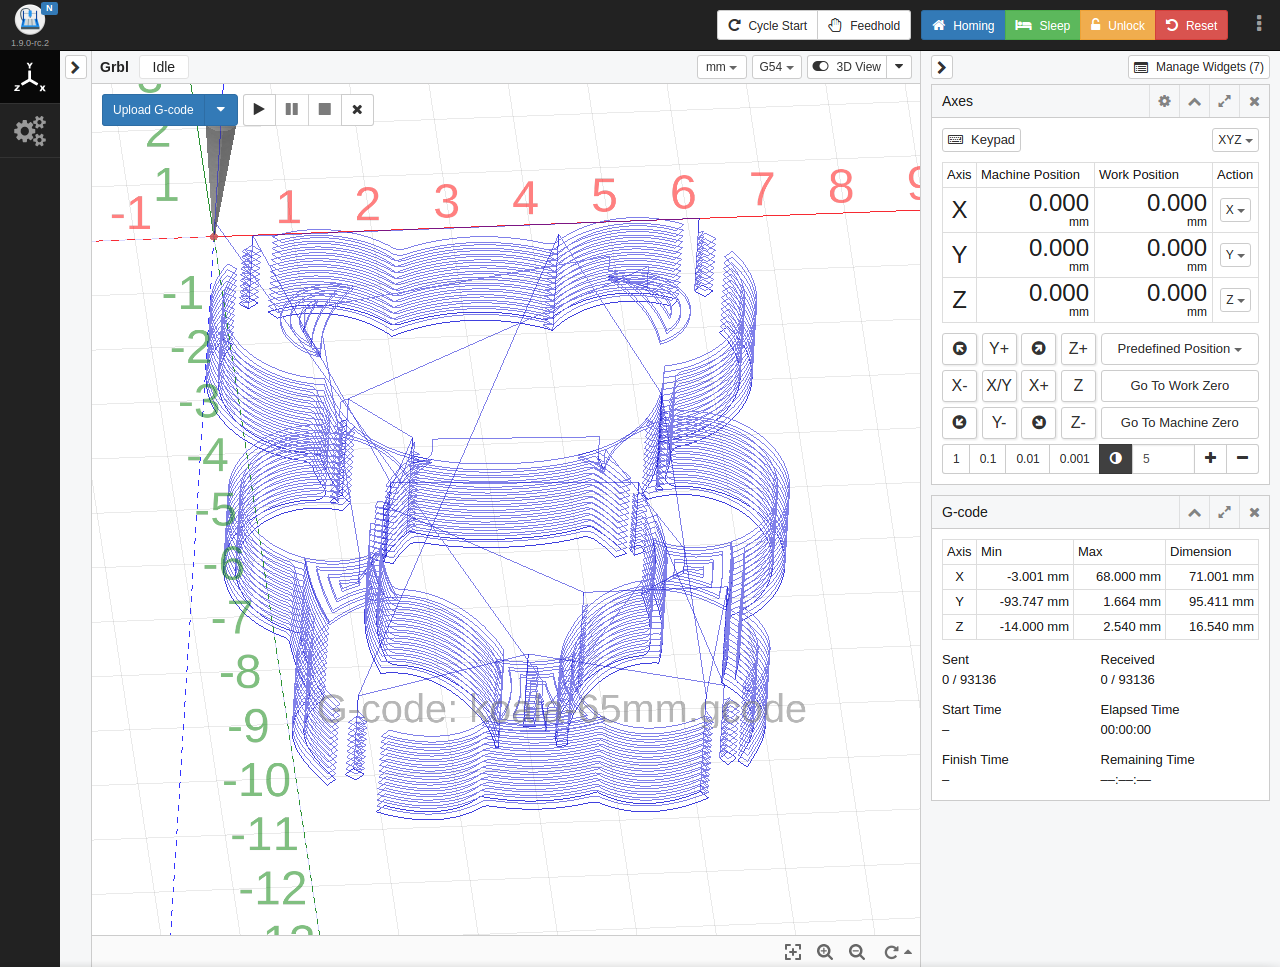
Task: Click Go To Work Zero
Action: 1179,386
